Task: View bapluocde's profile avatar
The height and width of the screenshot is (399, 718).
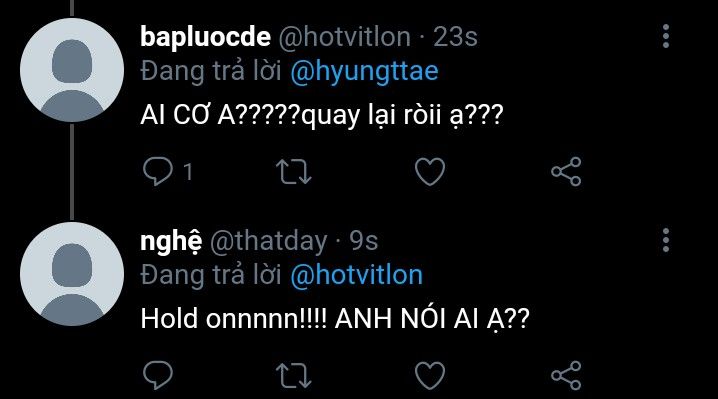Action: [x=72, y=70]
